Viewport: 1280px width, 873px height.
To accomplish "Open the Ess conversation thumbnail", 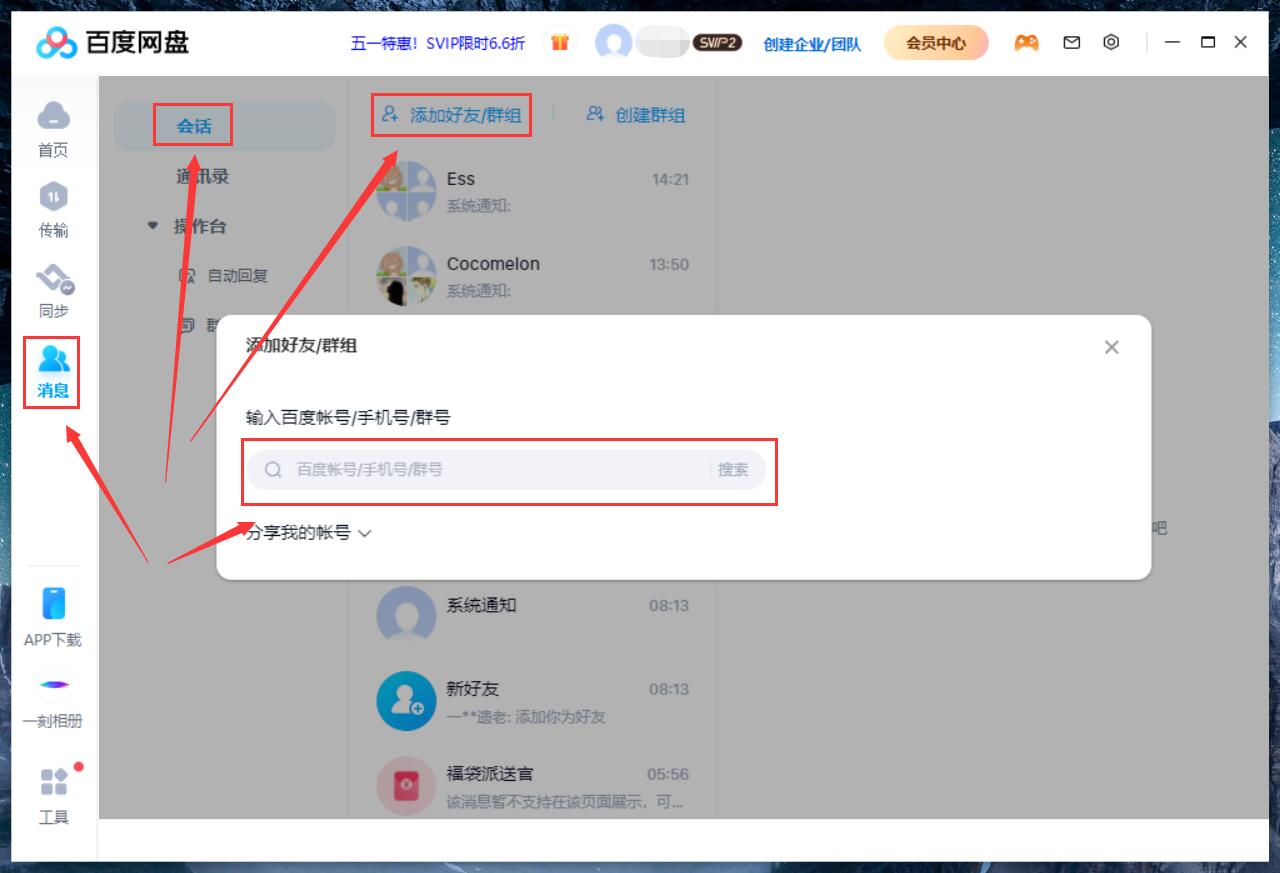I will (406, 191).
